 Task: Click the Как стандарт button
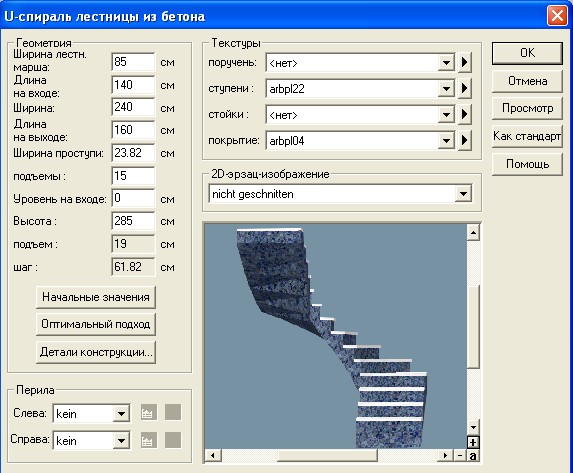click(527, 136)
